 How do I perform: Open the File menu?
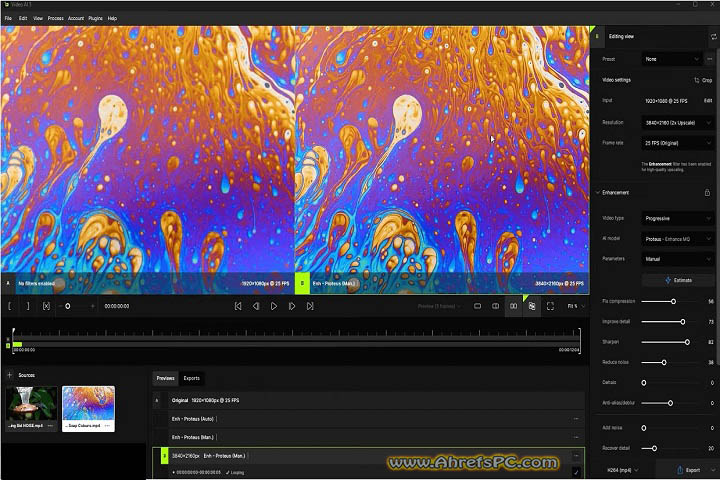pyautogui.click(x=8, y=18)
